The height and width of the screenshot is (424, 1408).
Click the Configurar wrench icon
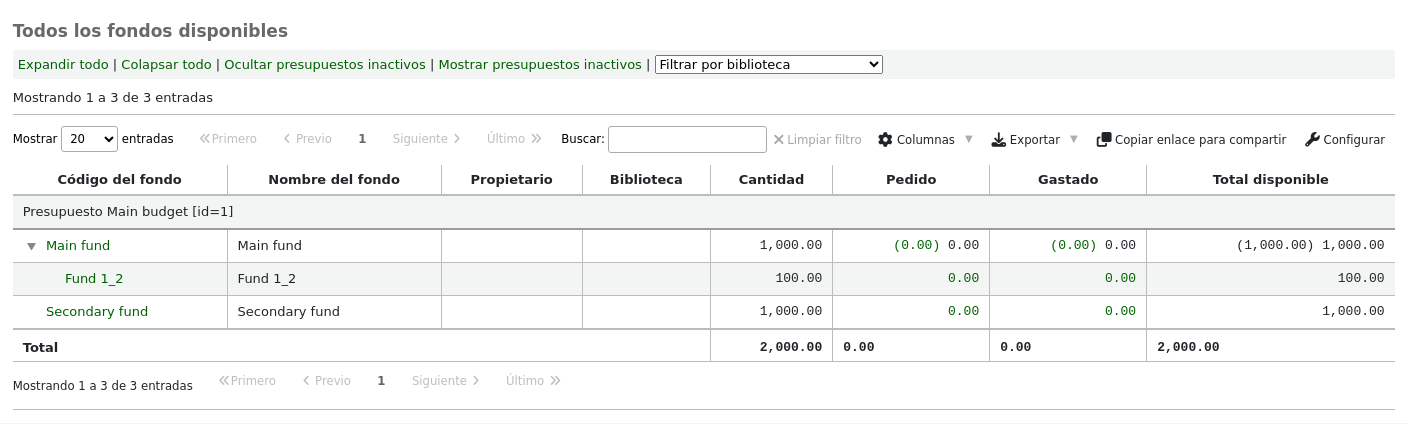(x=1313, y=140)
